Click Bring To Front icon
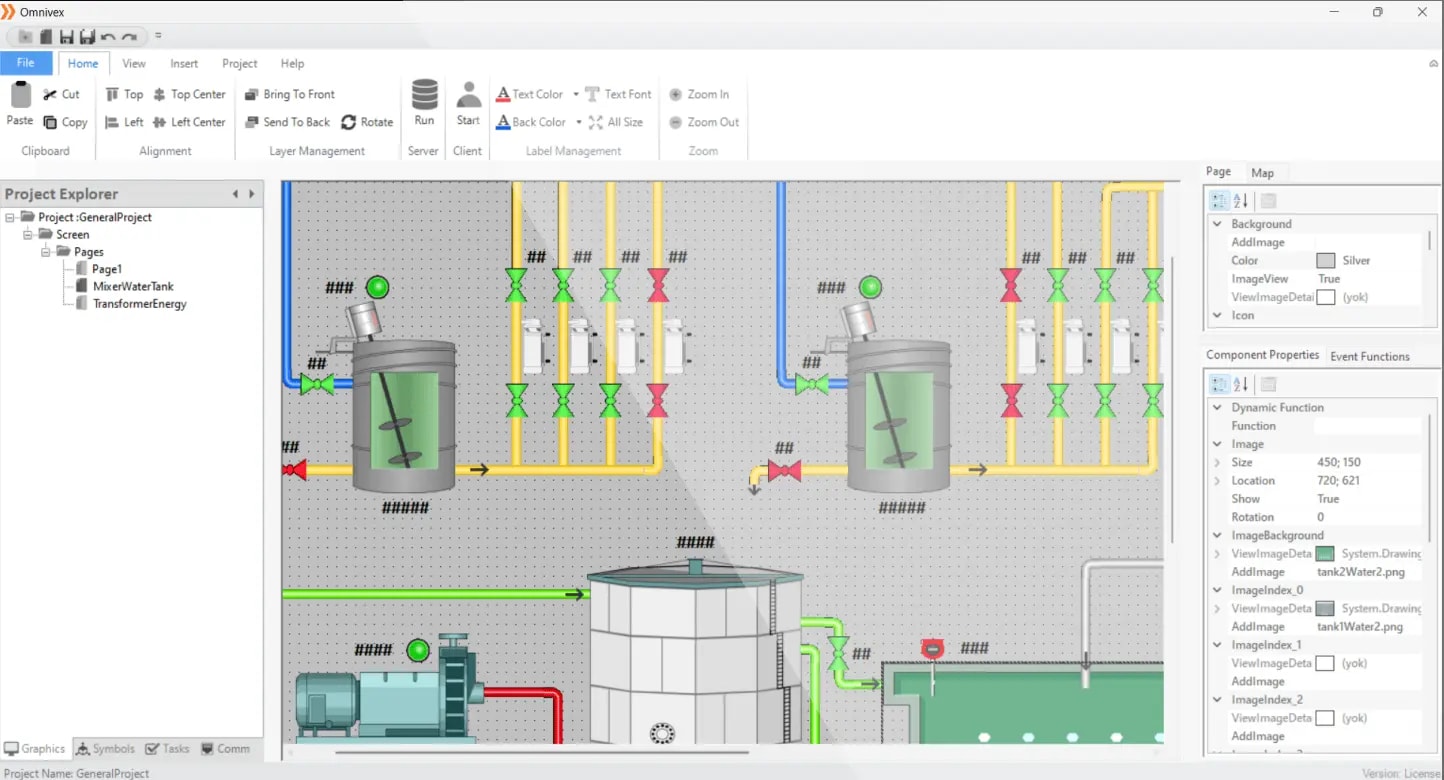The height and width of the screenshot is (780, 1444). tap(252, 94)
